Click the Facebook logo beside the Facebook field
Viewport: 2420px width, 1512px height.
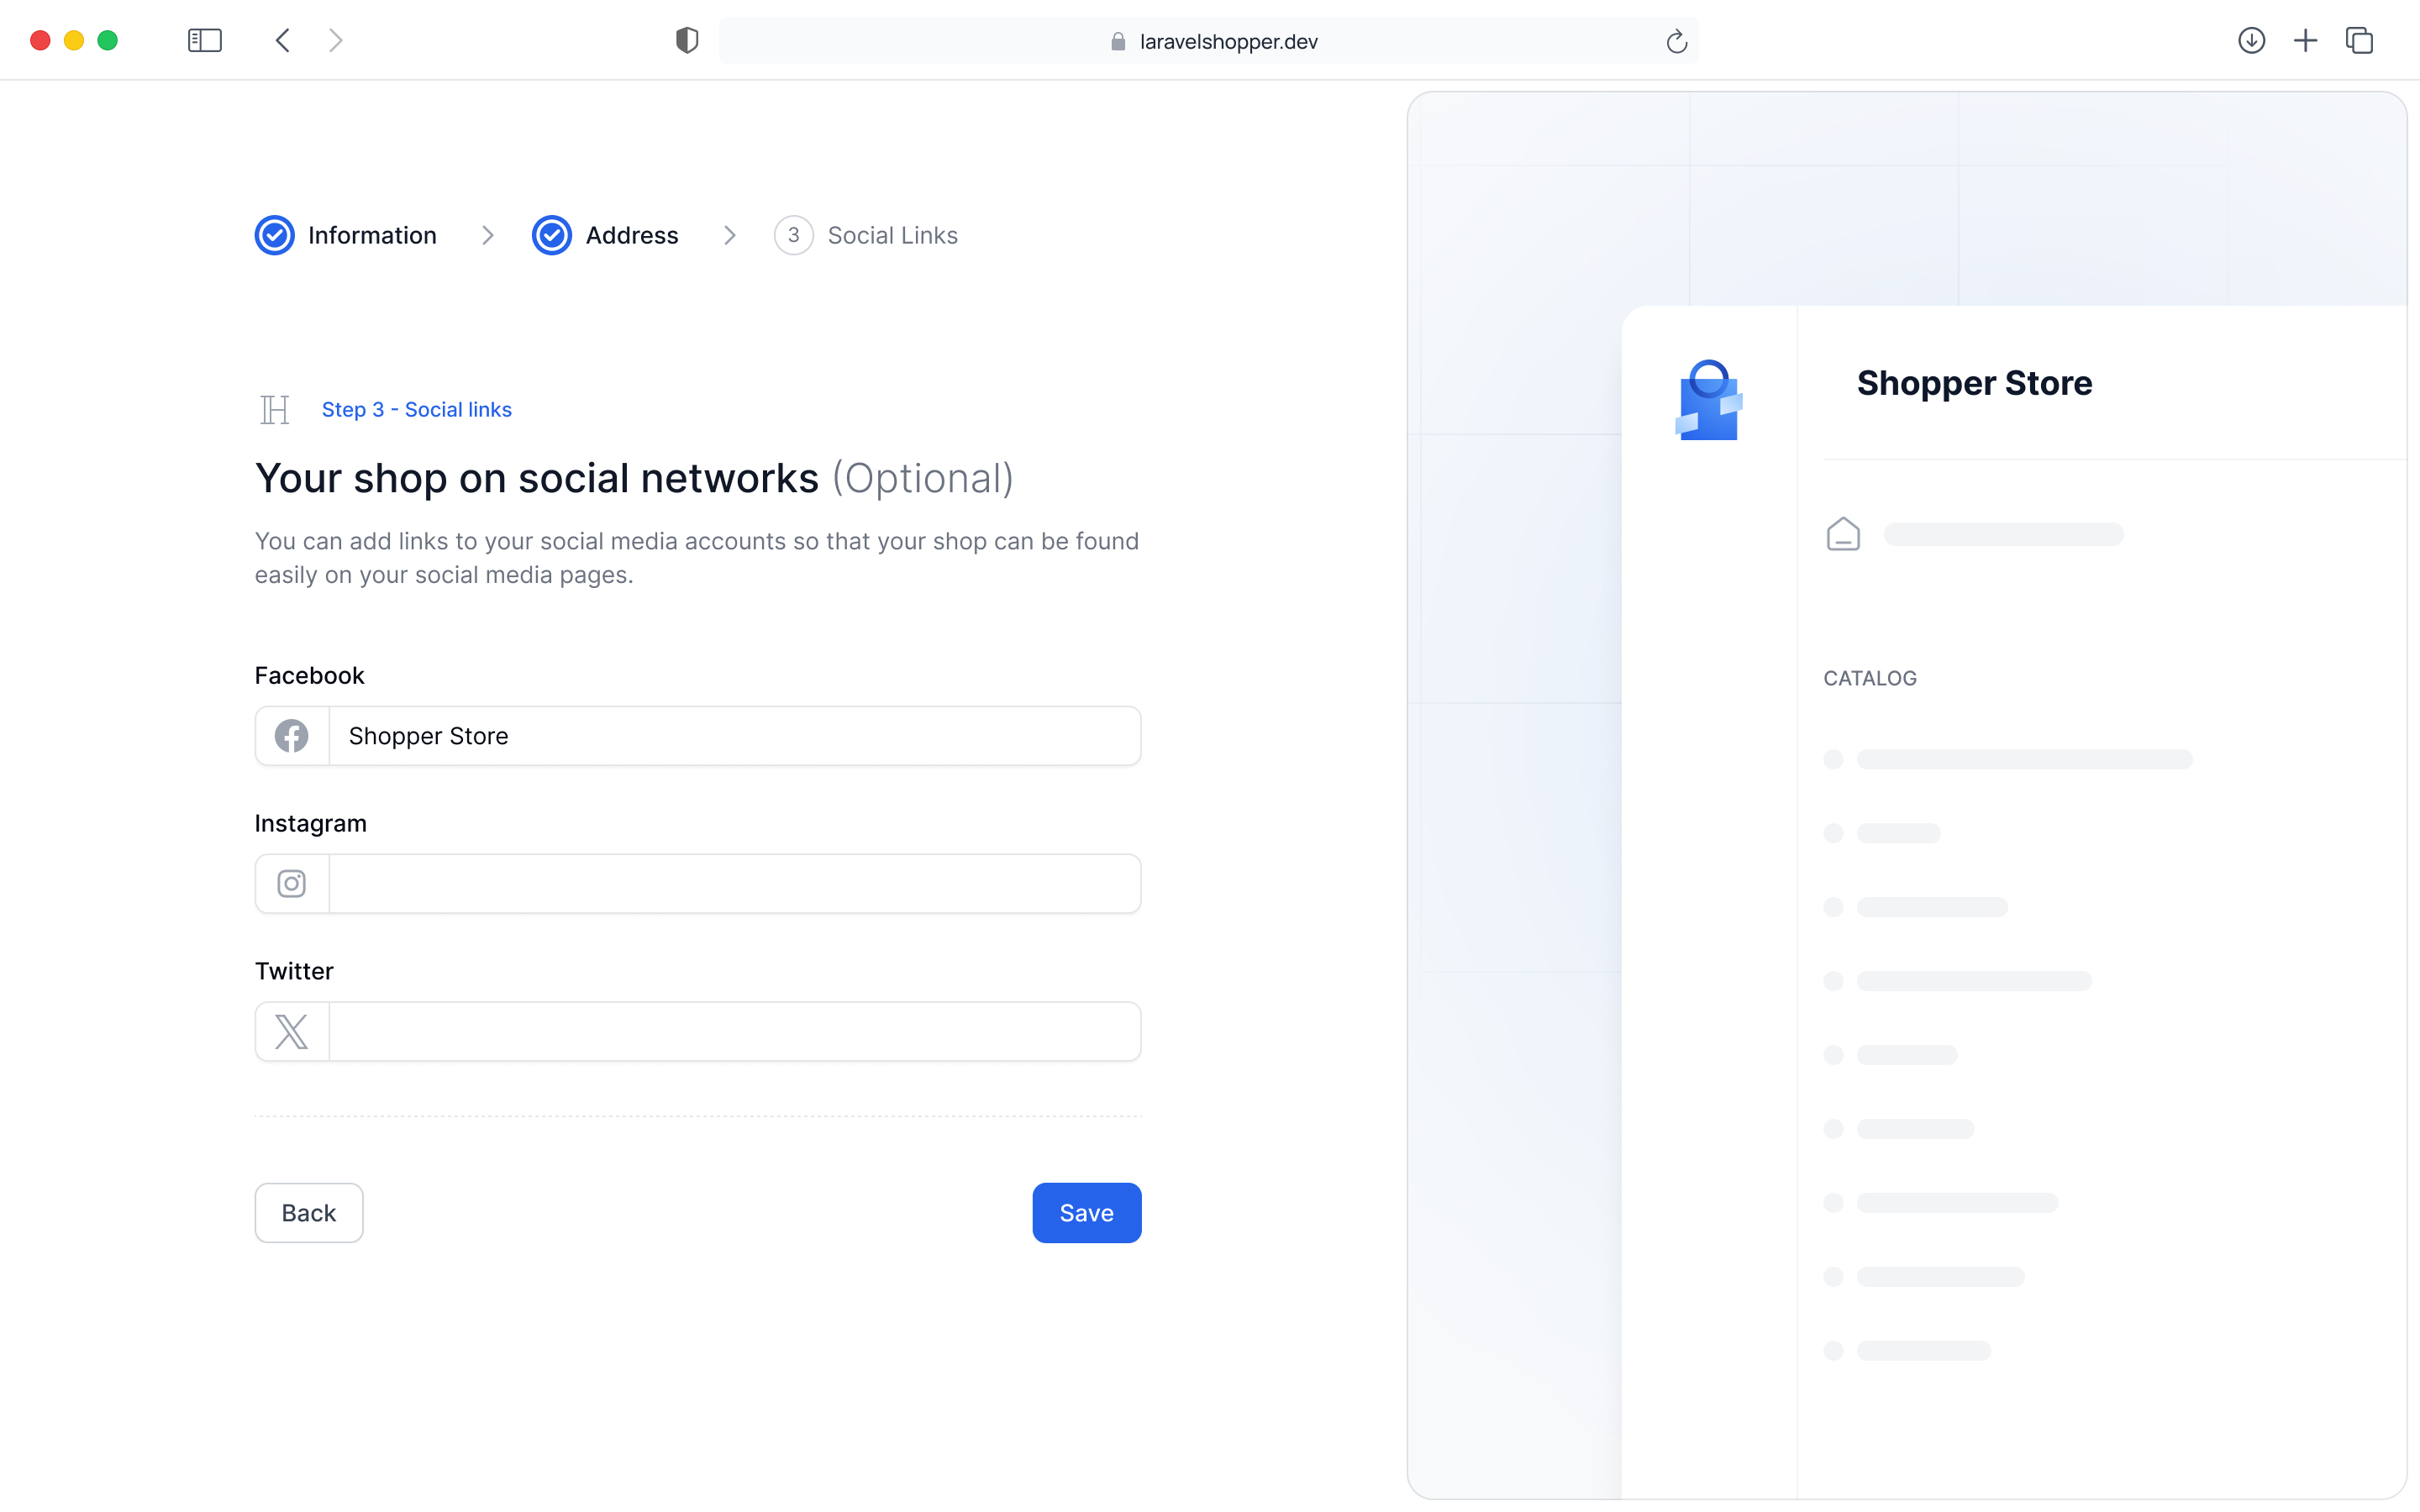(291, 735)
